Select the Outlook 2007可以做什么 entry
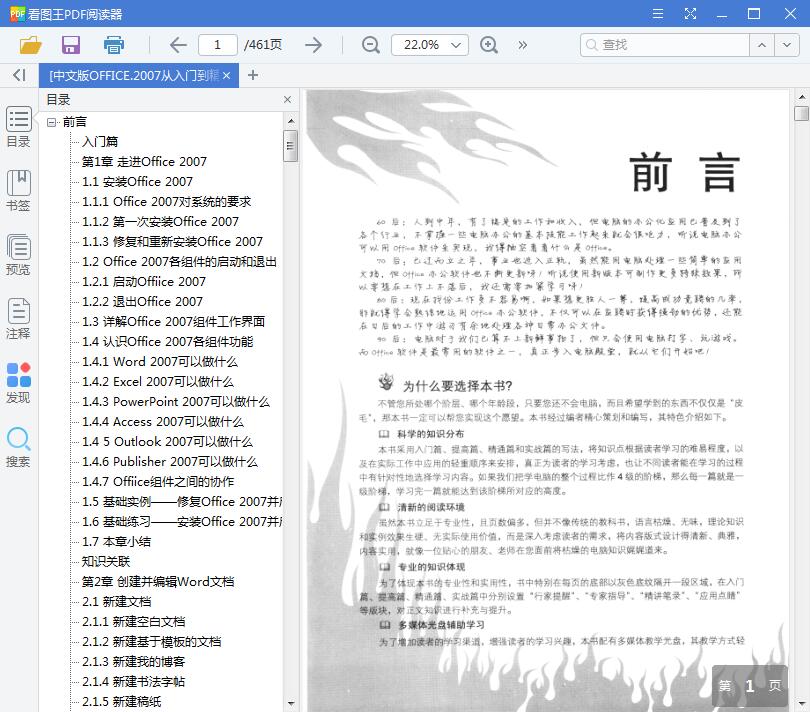Viewport: 810px width, 712px height. [x=167, y=442]
